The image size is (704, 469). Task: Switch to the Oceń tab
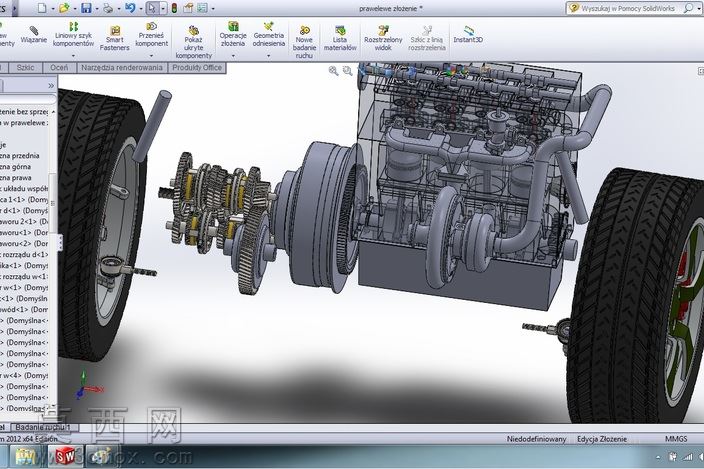click(x=59, y=67)
